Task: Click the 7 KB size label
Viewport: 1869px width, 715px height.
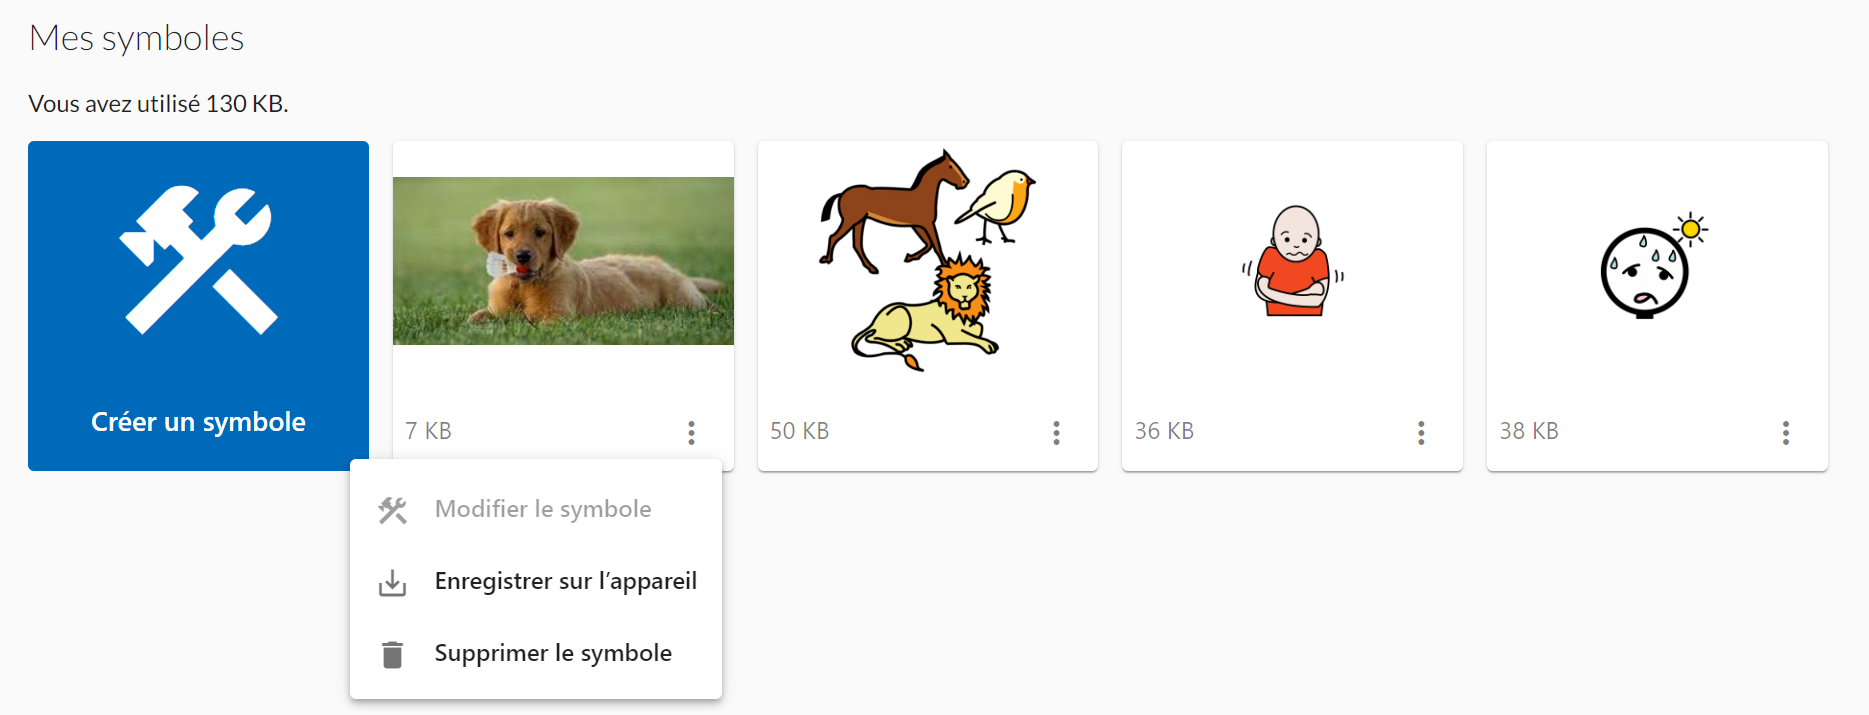Action: [428, 431]
